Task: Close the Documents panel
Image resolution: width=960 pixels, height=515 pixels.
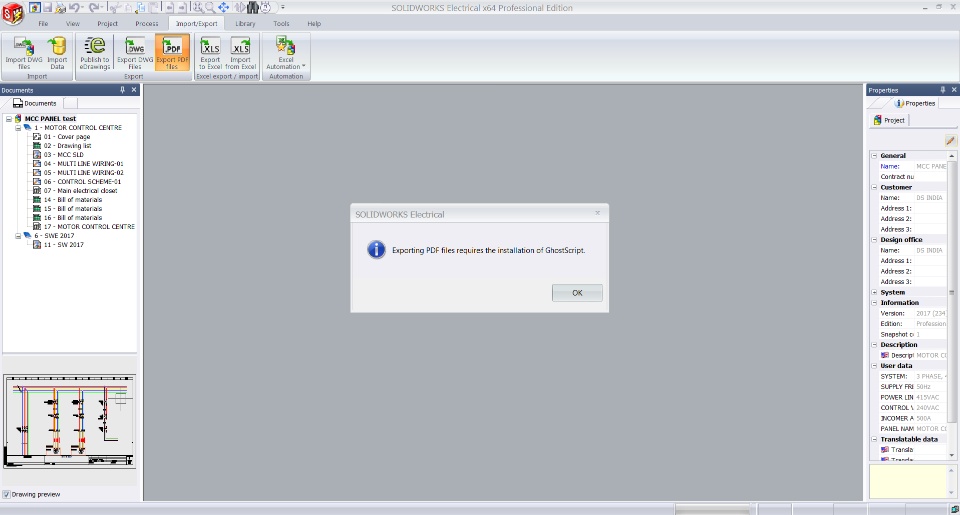Action: (x=134, y=90)
